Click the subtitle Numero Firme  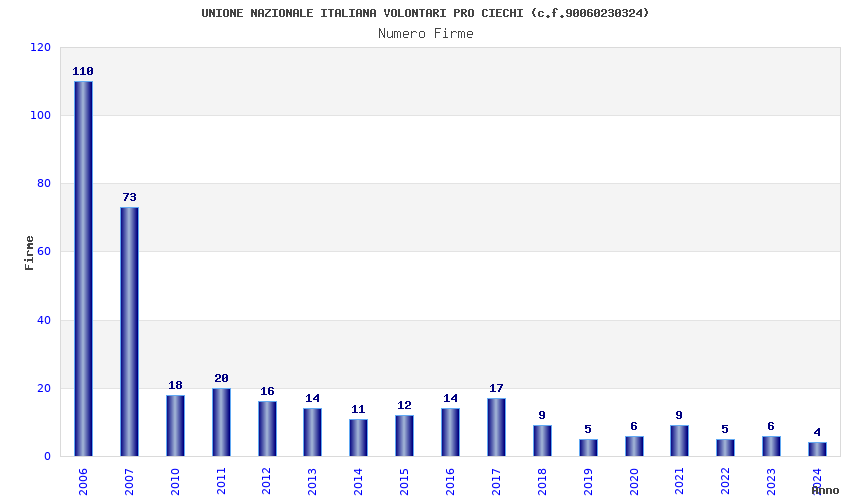tap(426, 34)
